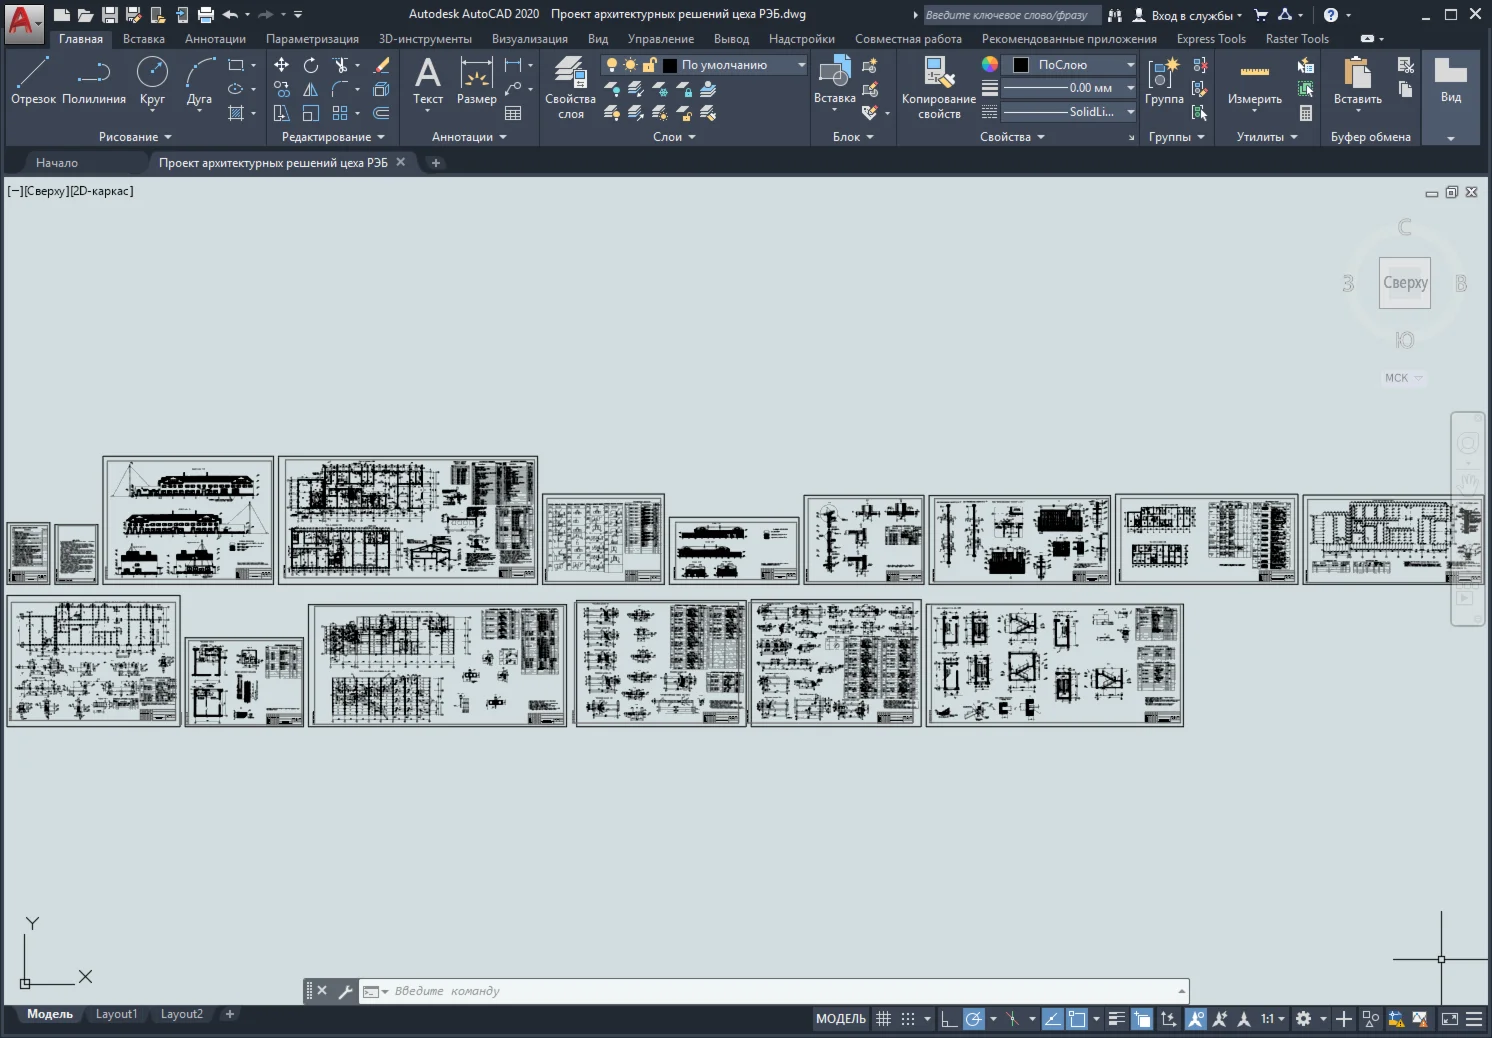Open the Вставка ribbon tab
The height and width of the screenshot is (1038, 1492).
144,39
